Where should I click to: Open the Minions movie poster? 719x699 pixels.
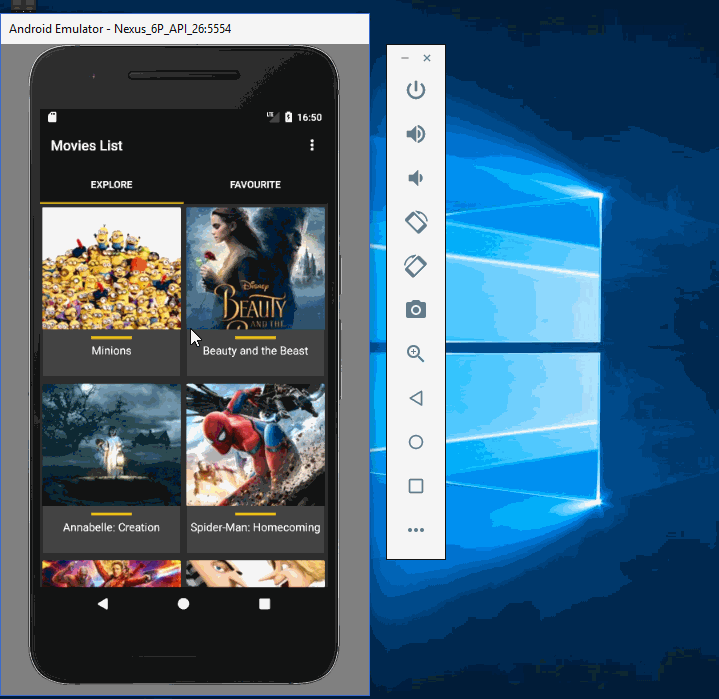click(111, 268)
